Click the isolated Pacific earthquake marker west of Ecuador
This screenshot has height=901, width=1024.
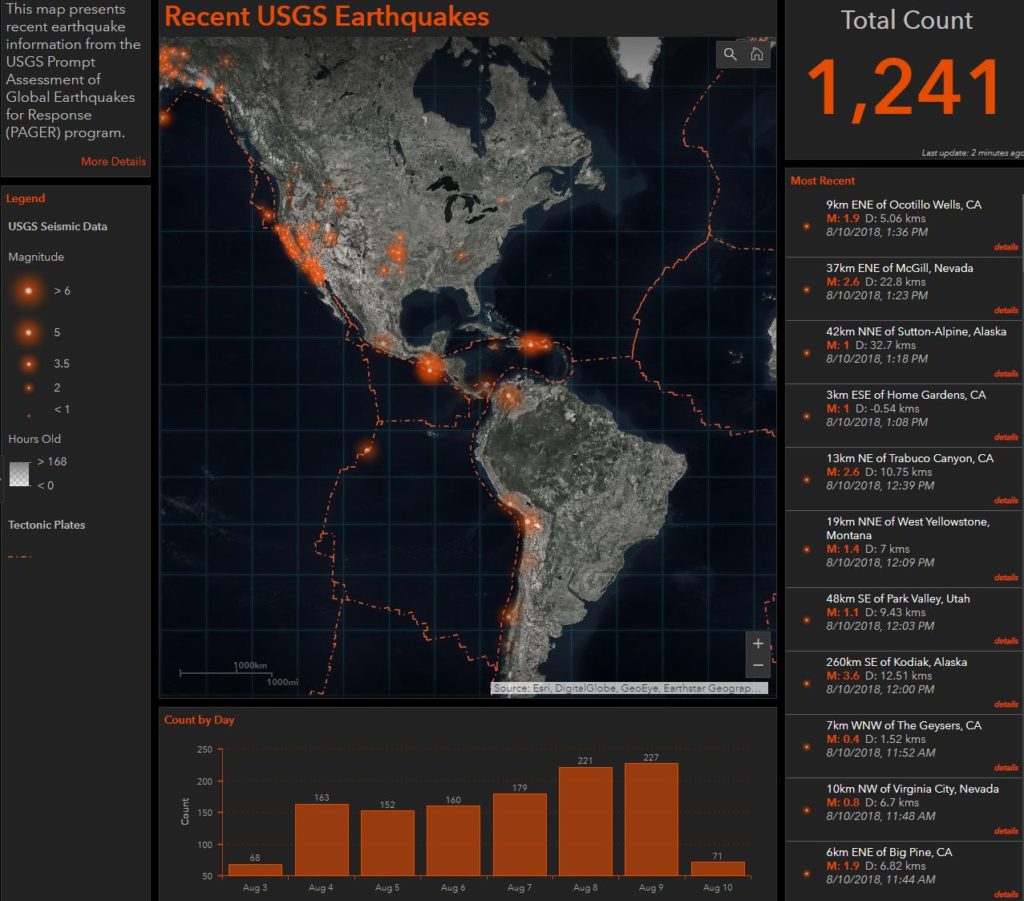367,450
